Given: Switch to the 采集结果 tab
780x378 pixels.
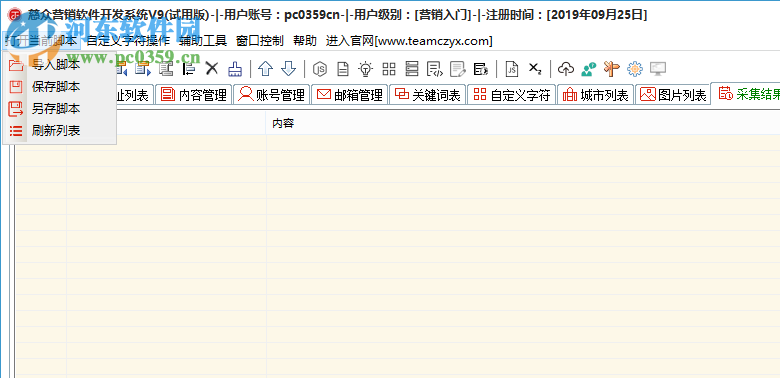Looking at the screenshot, I should [746, 94].
